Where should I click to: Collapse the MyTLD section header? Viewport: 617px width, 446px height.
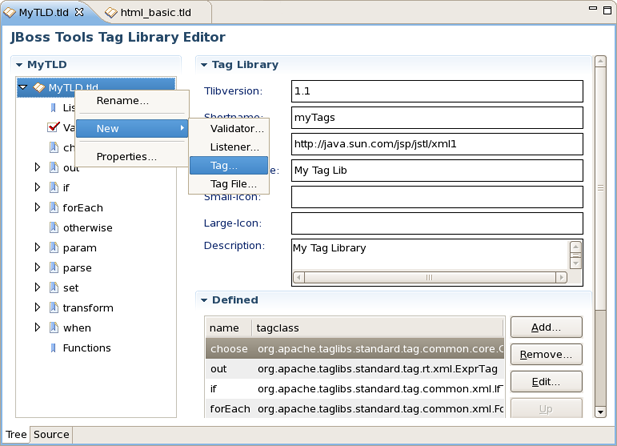click(x=19, y=65)
